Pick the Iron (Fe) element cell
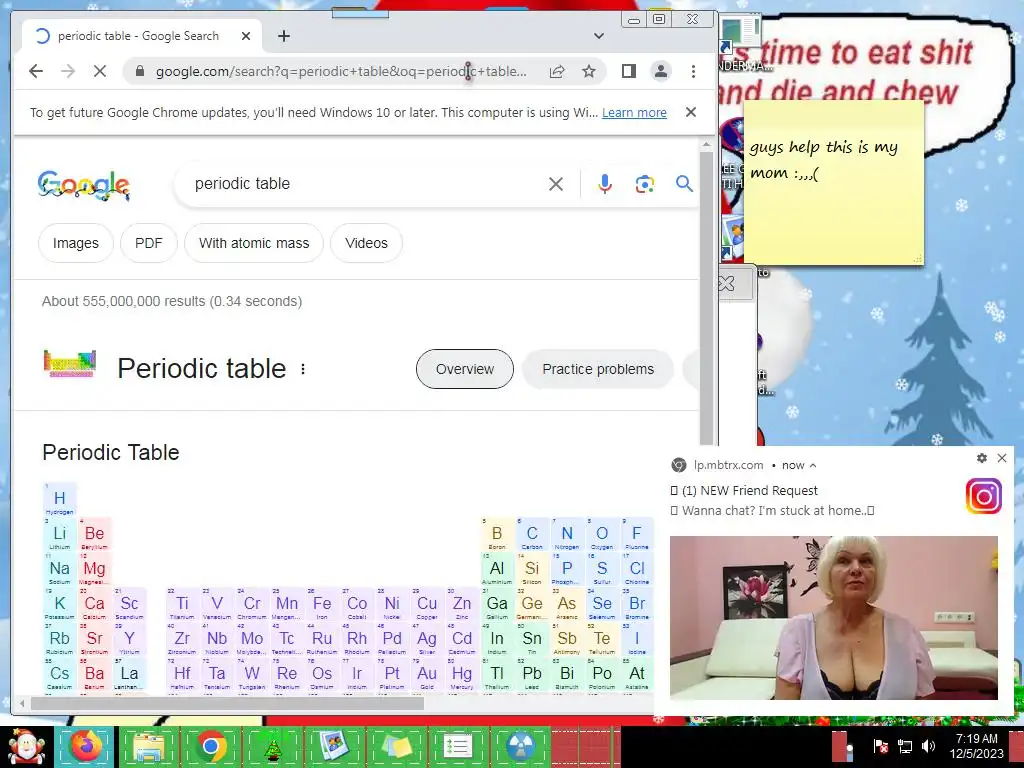 click(322, 604)
